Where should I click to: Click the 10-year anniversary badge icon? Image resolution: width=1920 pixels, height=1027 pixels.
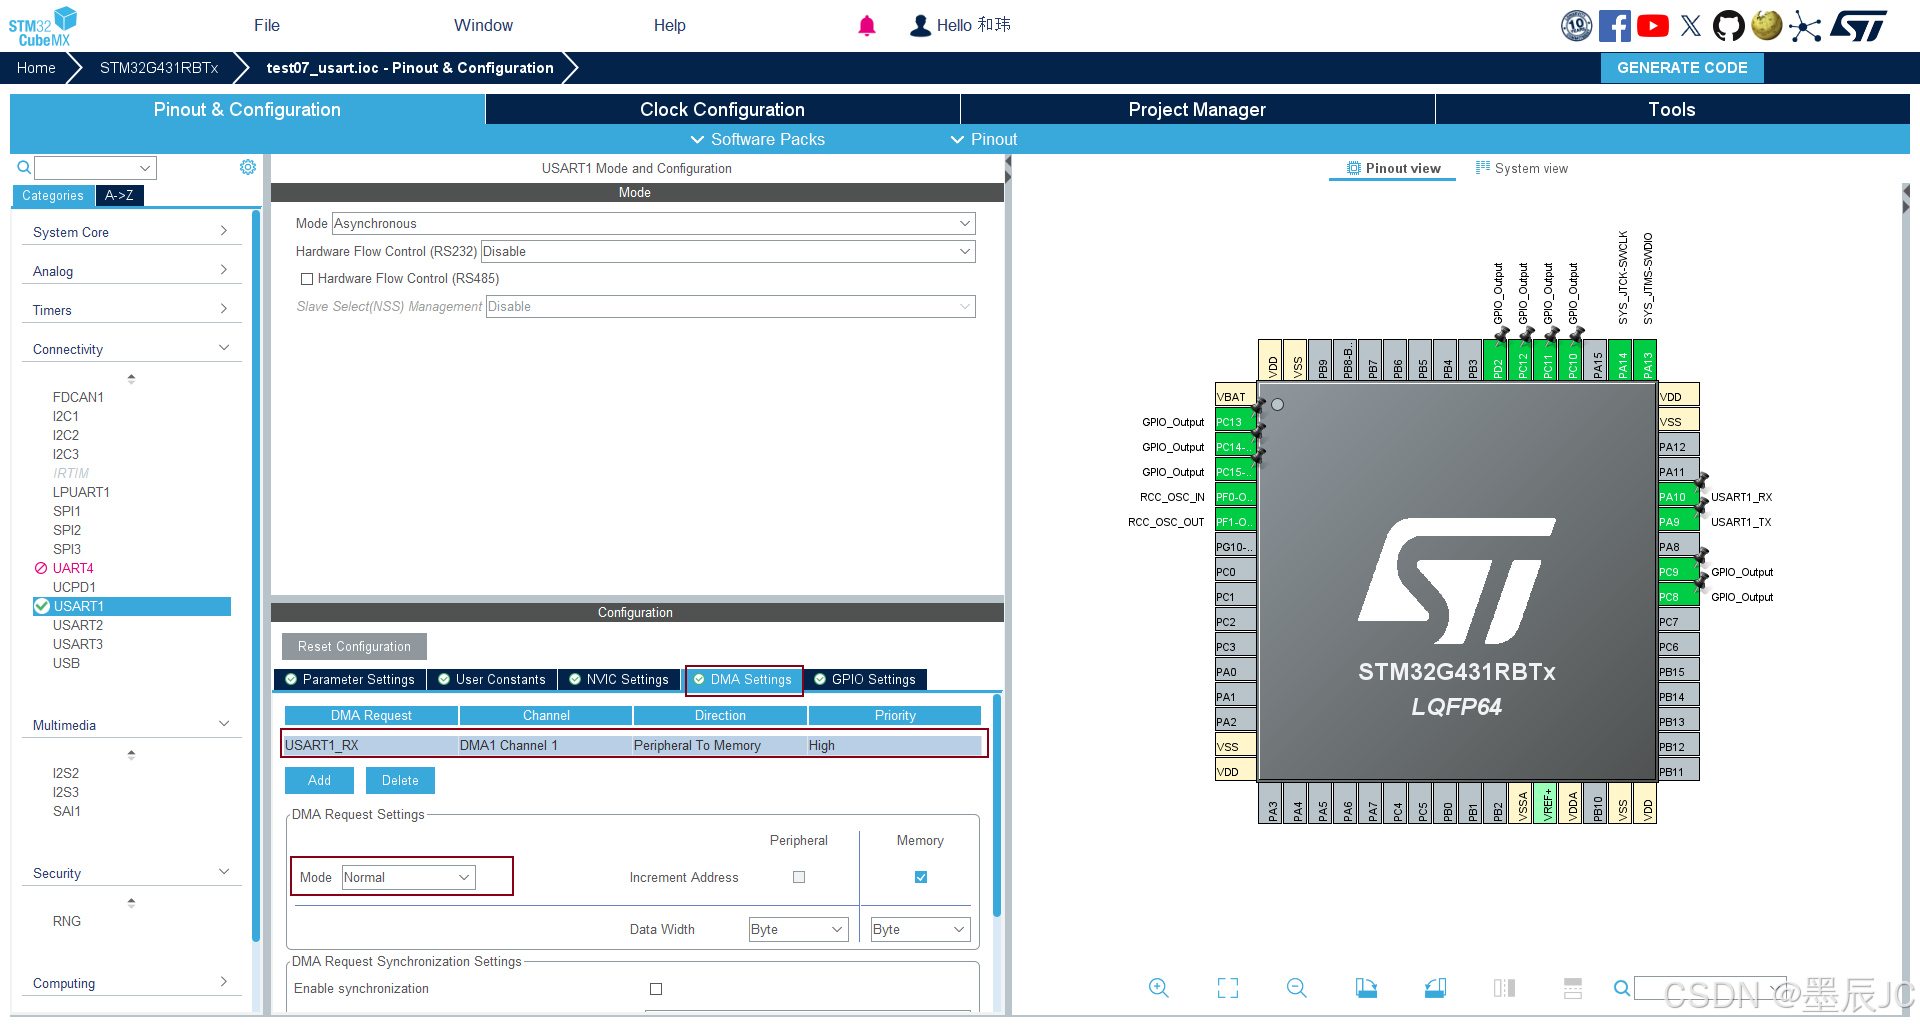click(1577, 26)
